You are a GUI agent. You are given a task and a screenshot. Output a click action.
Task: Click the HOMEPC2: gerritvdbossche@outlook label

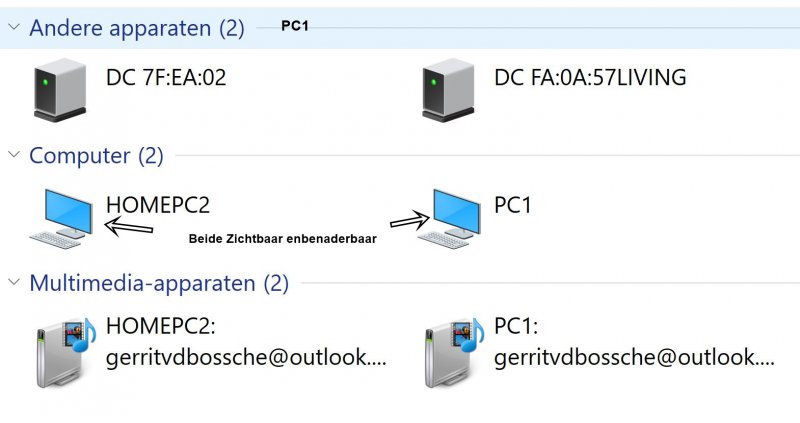click(244, 343)
